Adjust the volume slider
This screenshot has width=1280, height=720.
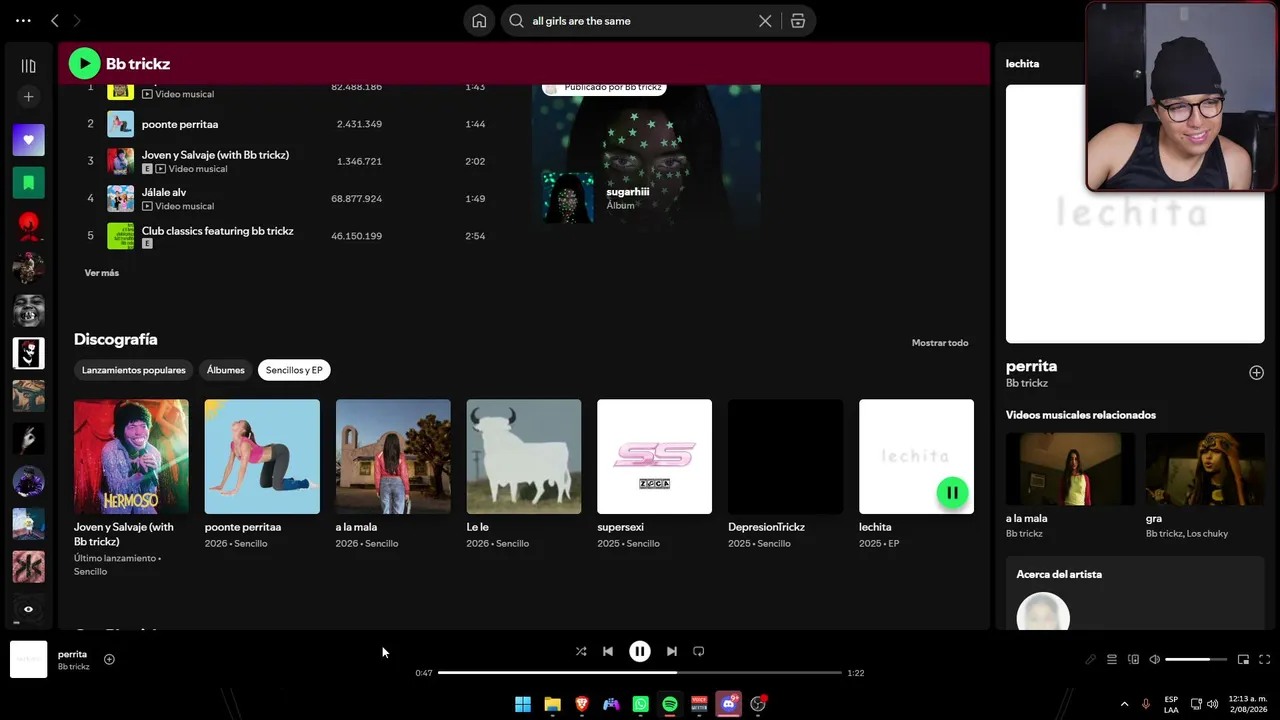(x=1196, y=659)
